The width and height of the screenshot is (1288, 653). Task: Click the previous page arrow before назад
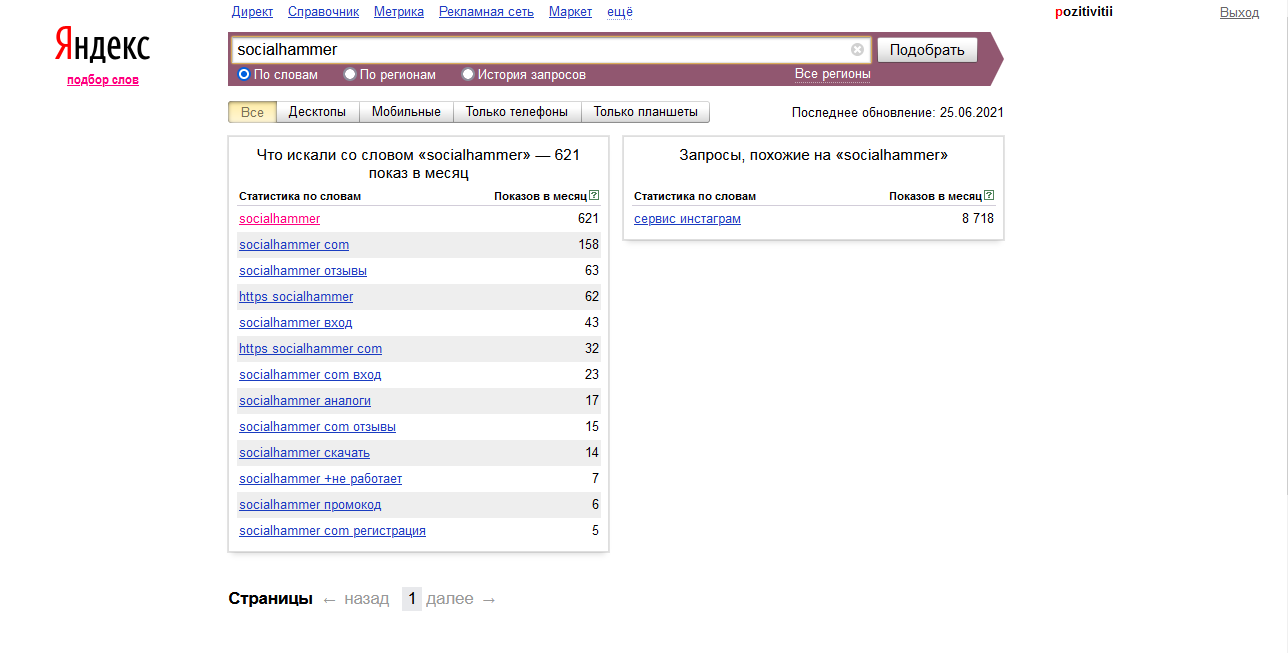[330, 599]
